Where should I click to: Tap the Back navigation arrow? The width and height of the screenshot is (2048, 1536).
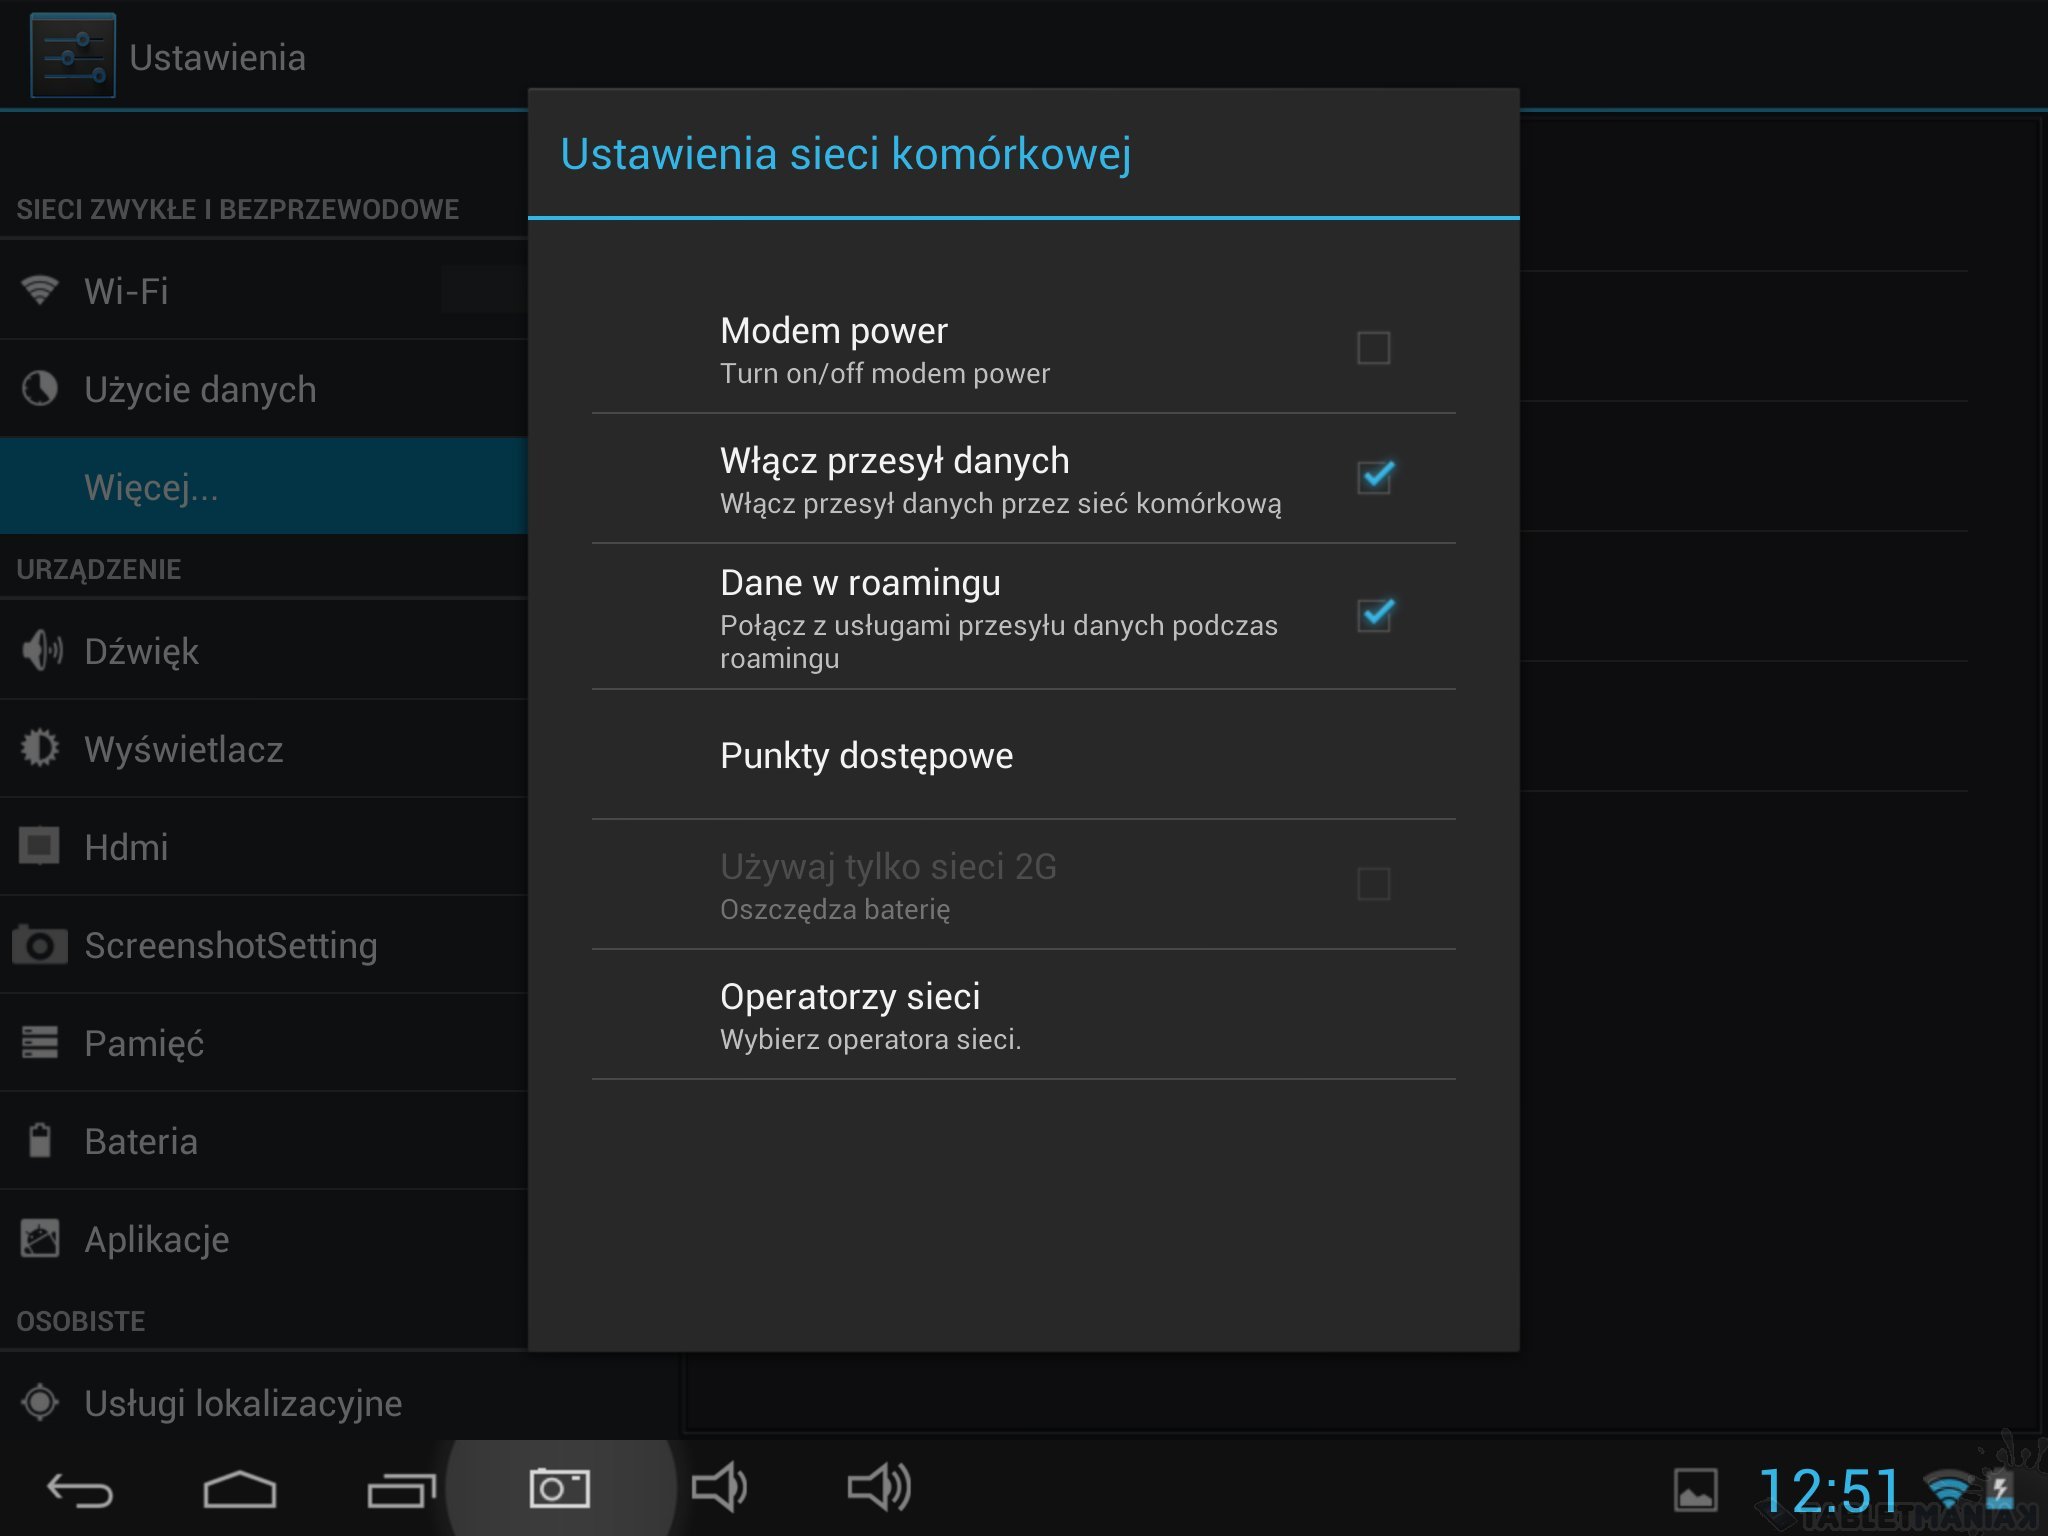pos(80,1490)
